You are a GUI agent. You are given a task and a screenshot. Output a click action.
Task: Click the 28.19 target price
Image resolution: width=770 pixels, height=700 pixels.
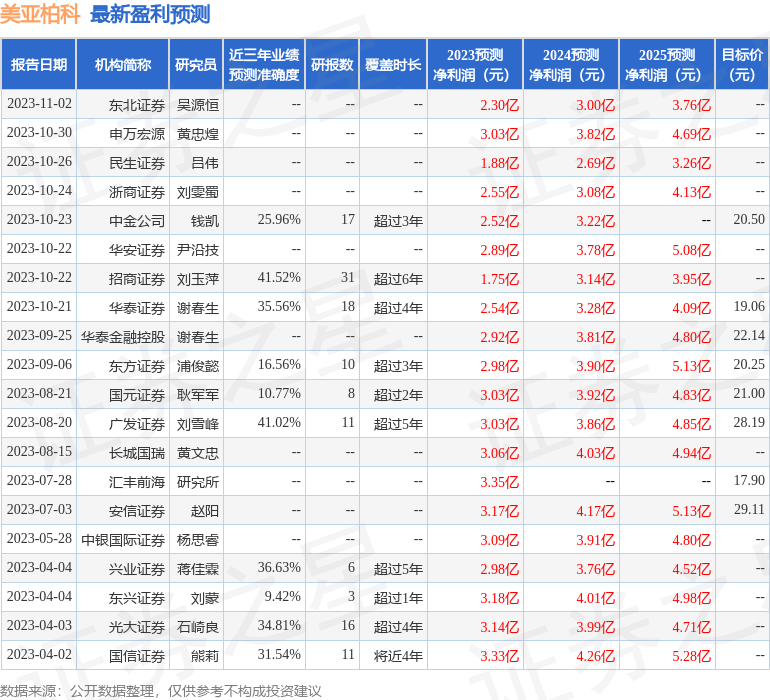click(x=749, y=422)
